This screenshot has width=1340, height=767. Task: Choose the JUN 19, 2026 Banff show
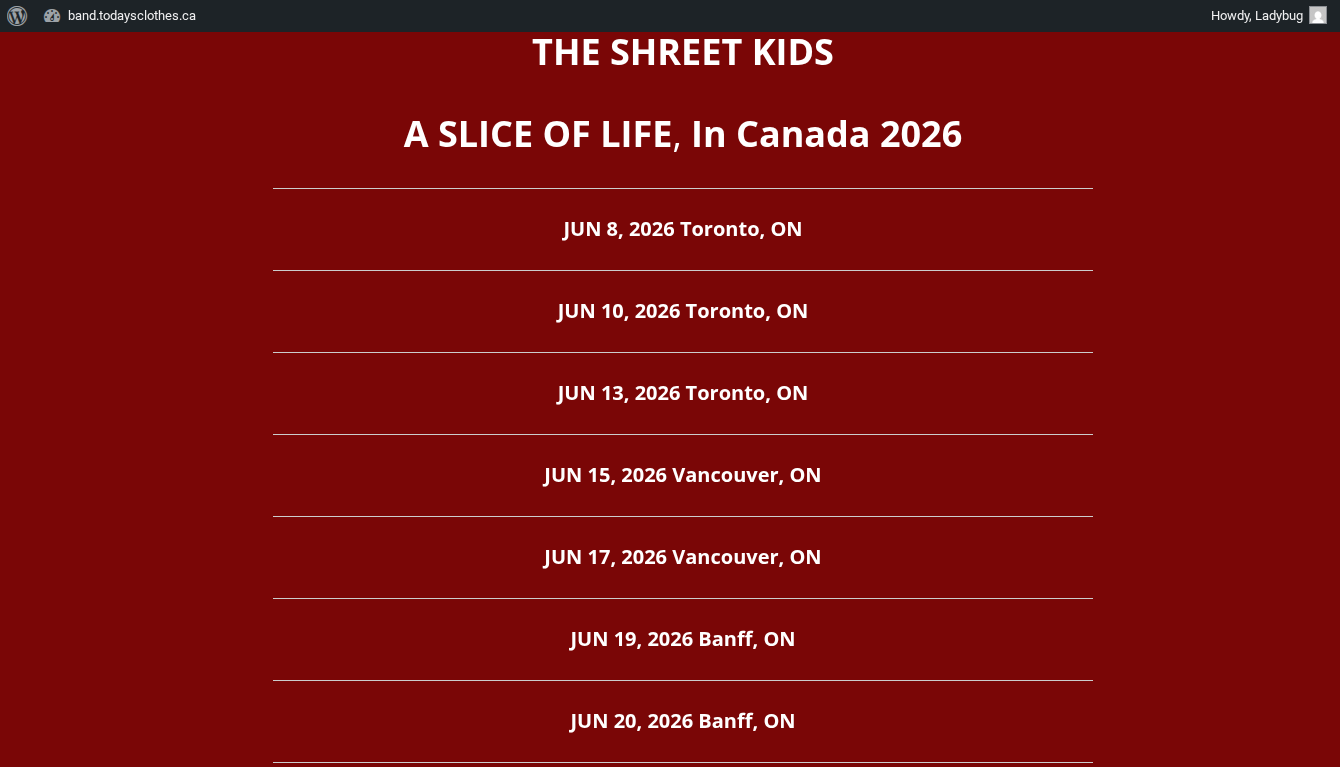click(x=682, y=639)
